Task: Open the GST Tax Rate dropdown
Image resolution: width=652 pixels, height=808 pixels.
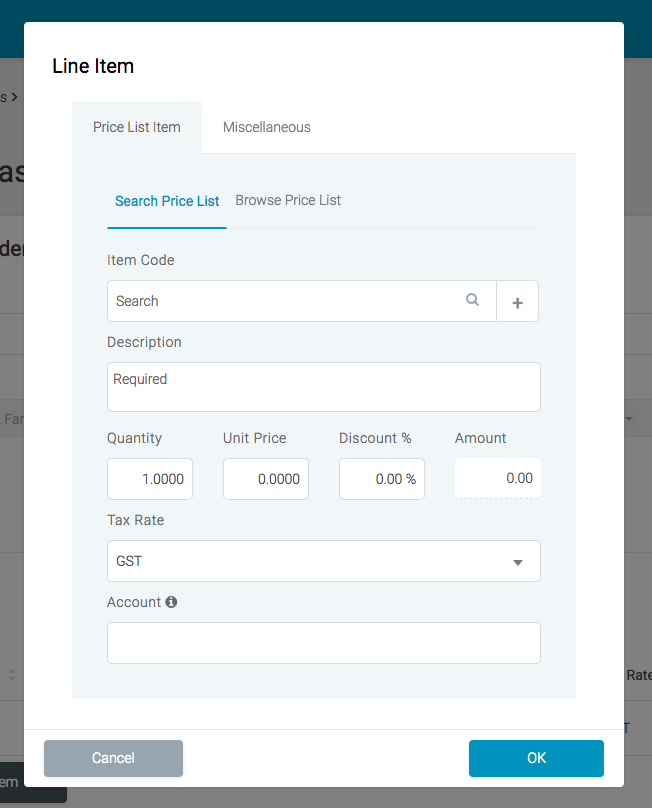Action: click(x=323, y=561)
